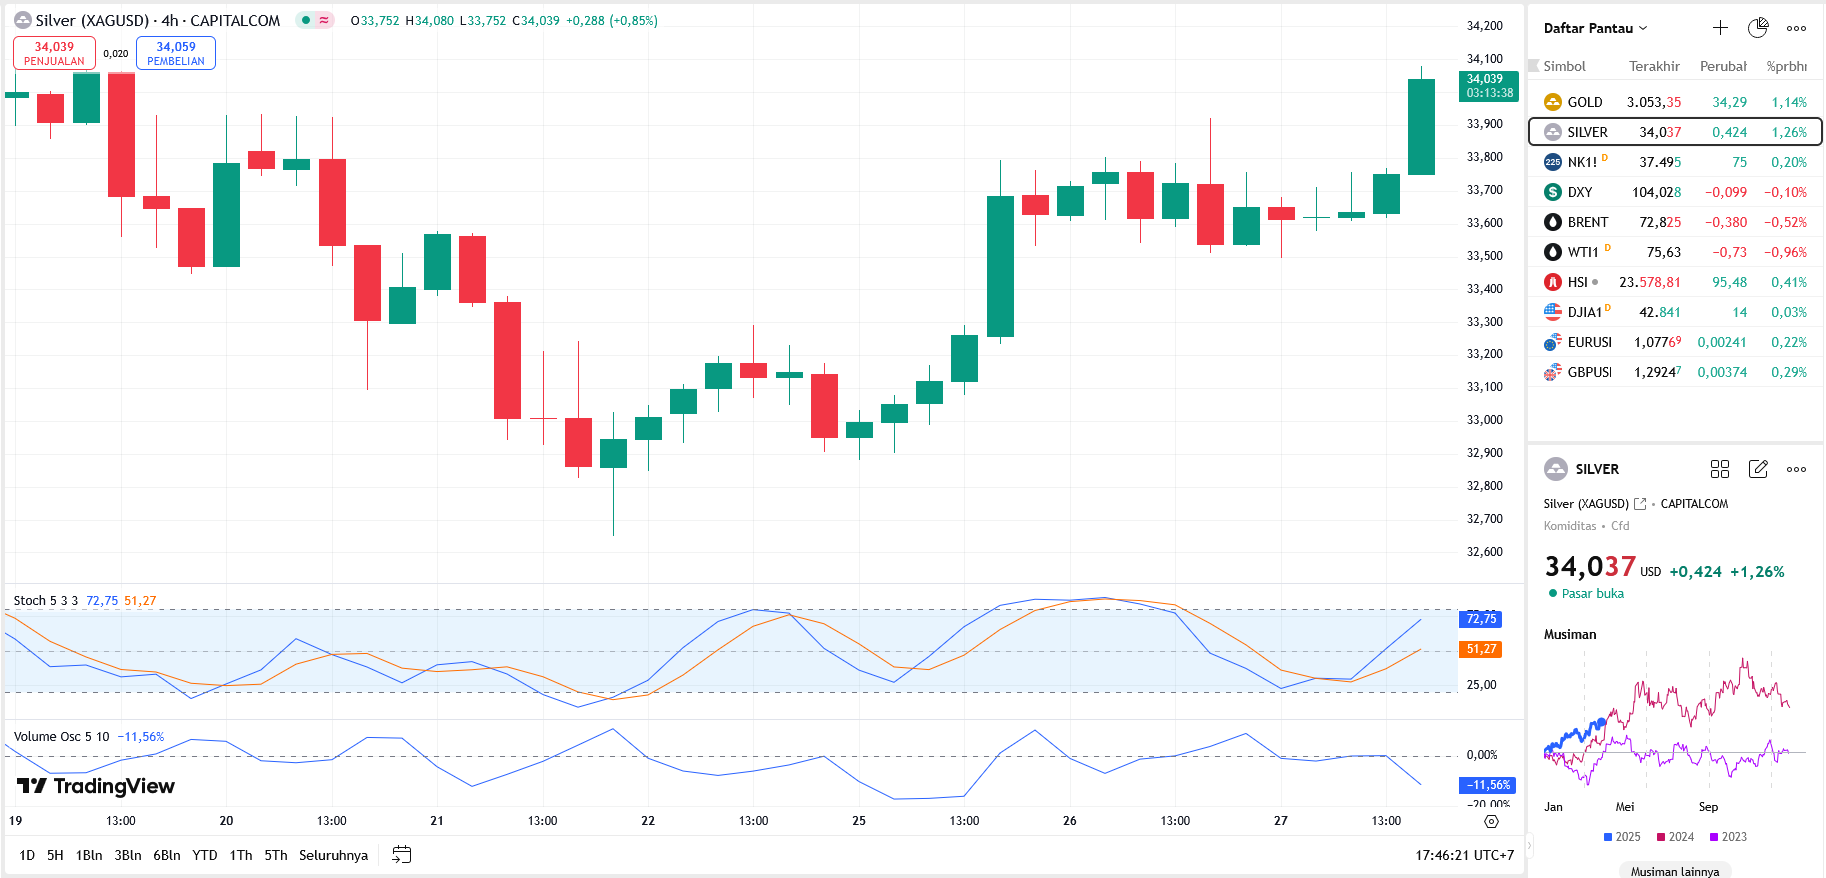Open the timezone menu showing UTC+7
The width and height of the screenshot is (1826, 878).
point(1464,855)
